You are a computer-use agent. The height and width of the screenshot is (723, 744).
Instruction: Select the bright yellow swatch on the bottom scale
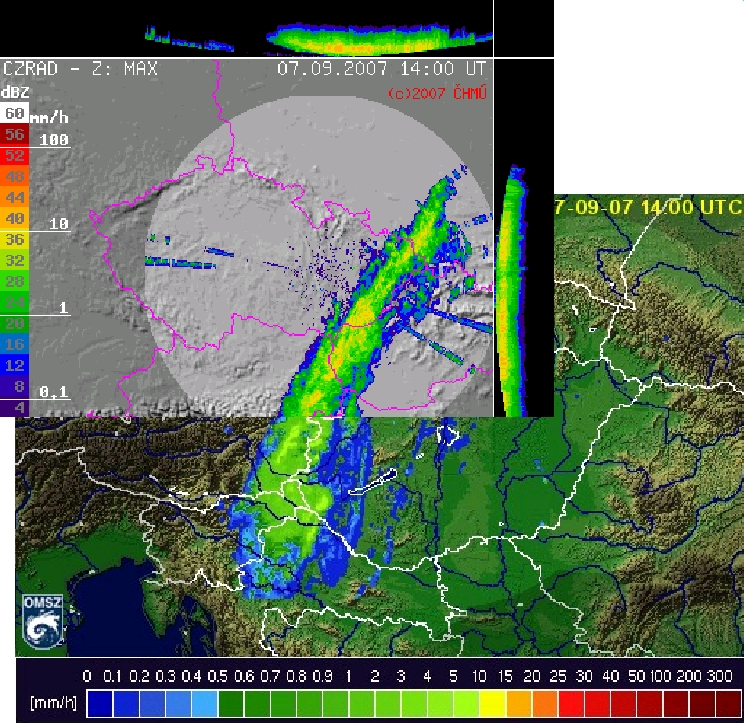click(493, 704)
